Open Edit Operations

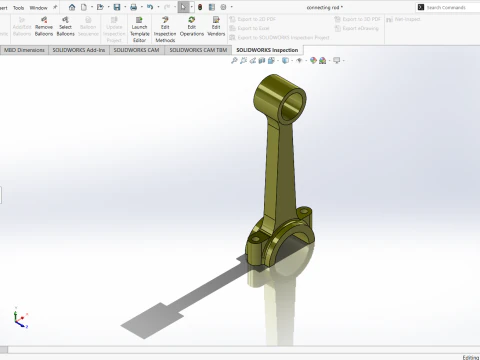tap(192, 26)
